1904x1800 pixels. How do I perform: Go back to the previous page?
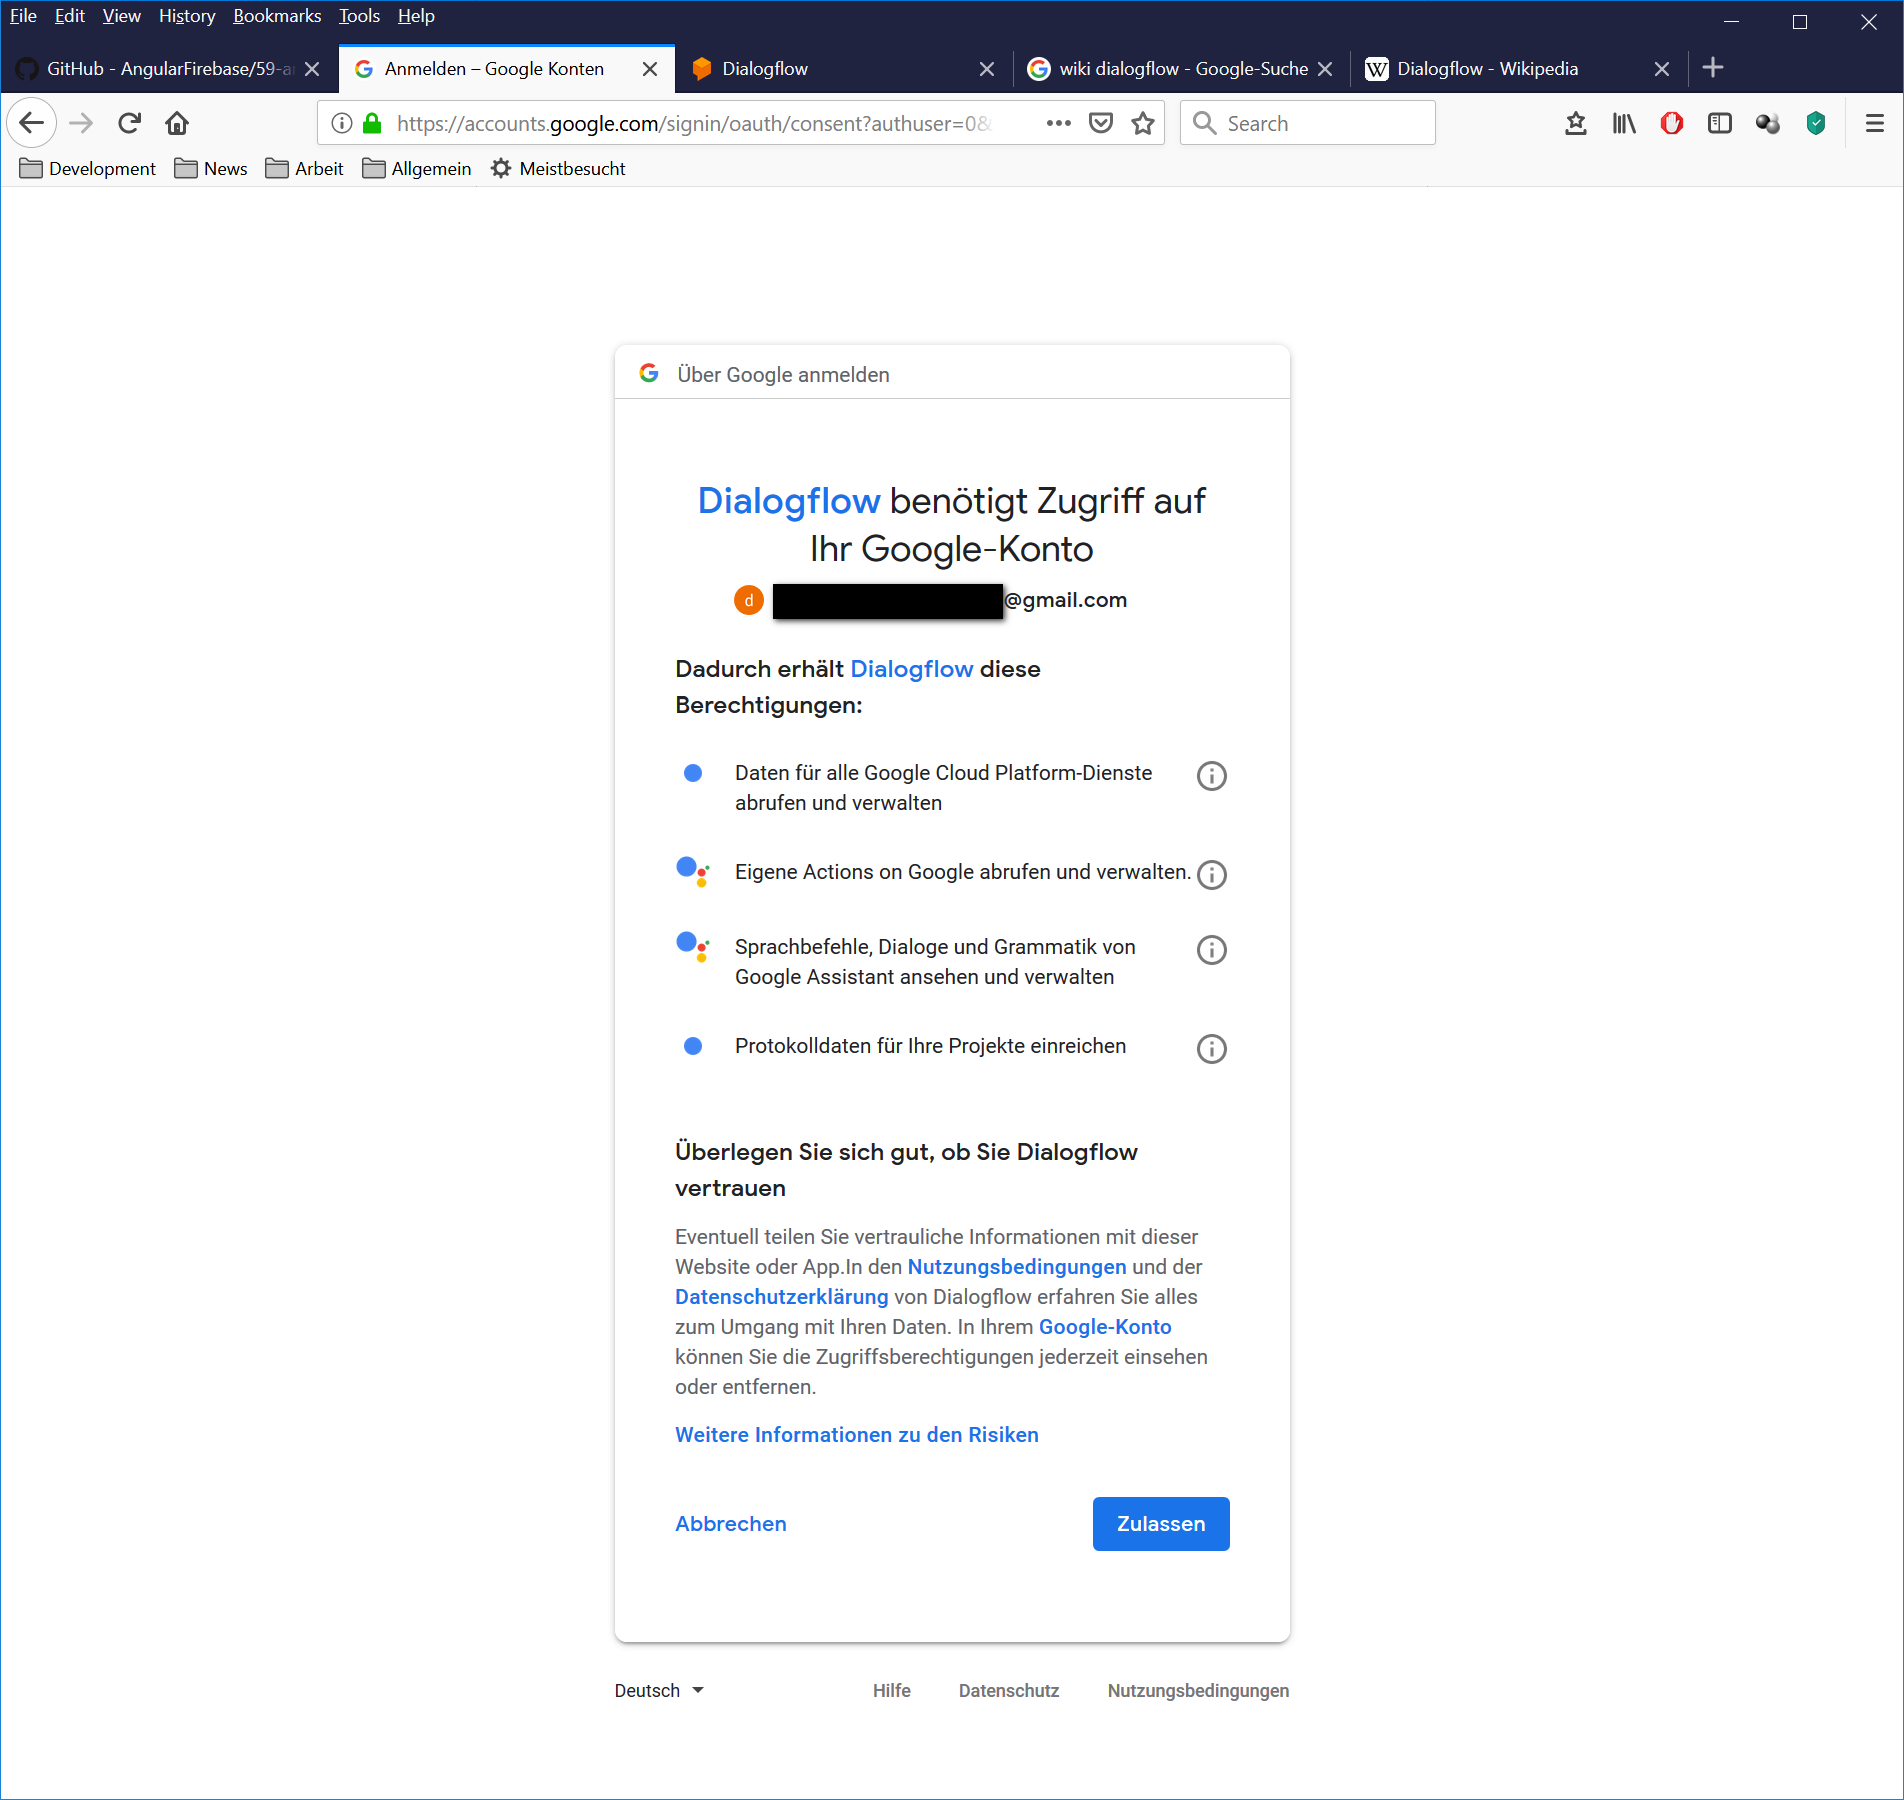tap(32, 123)
